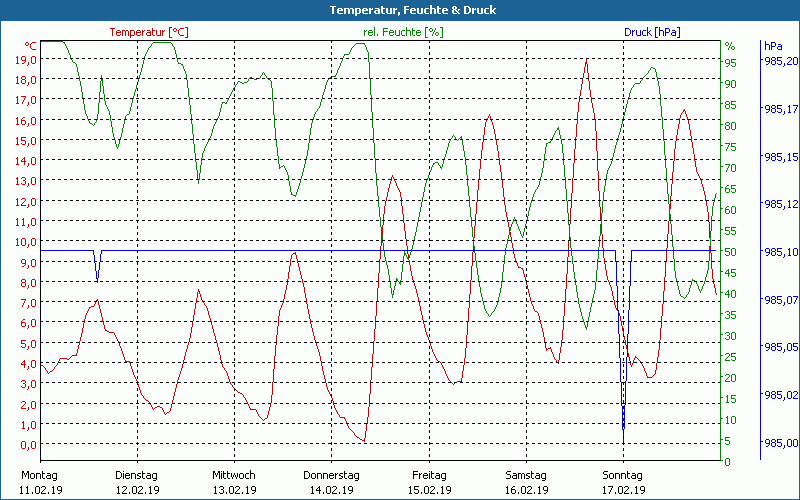The height and width of the screenshot is (500, 800).
Task: Click the 985,00 tick on the pressure axis
Action: 779,443
